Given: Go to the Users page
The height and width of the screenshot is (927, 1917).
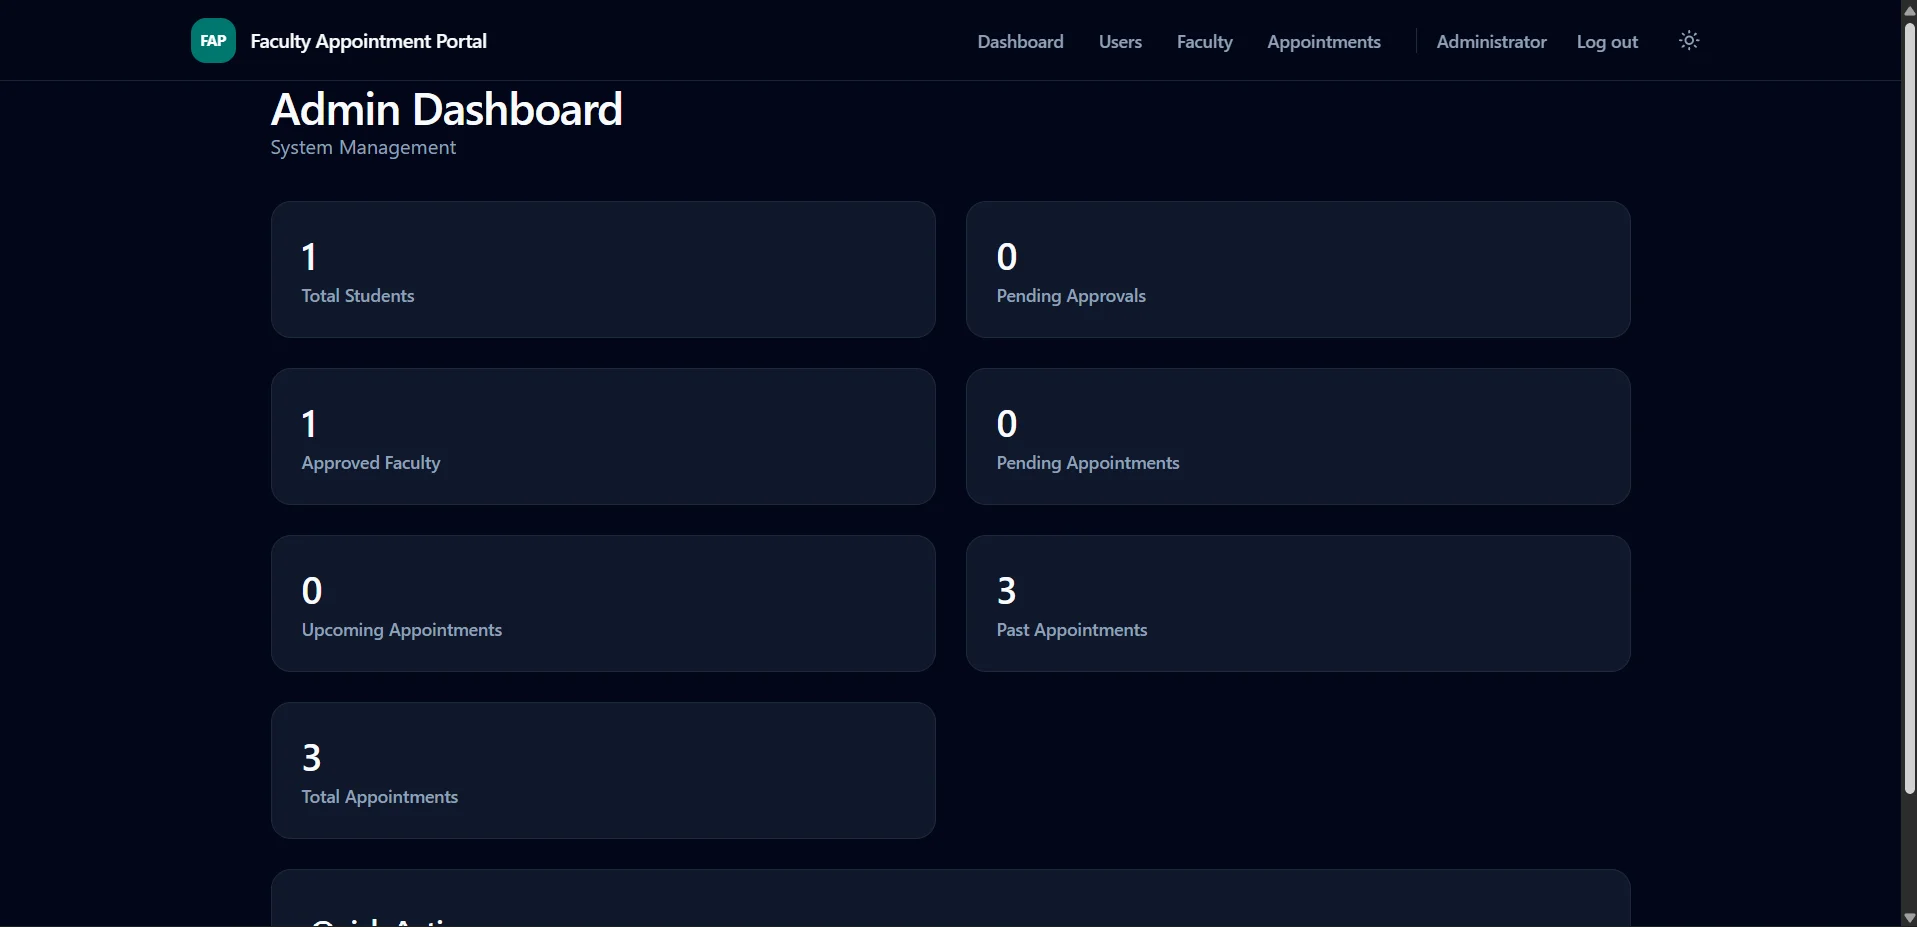Looking at the screenshot, I should pyautogui.click(x=1120, y=42).
